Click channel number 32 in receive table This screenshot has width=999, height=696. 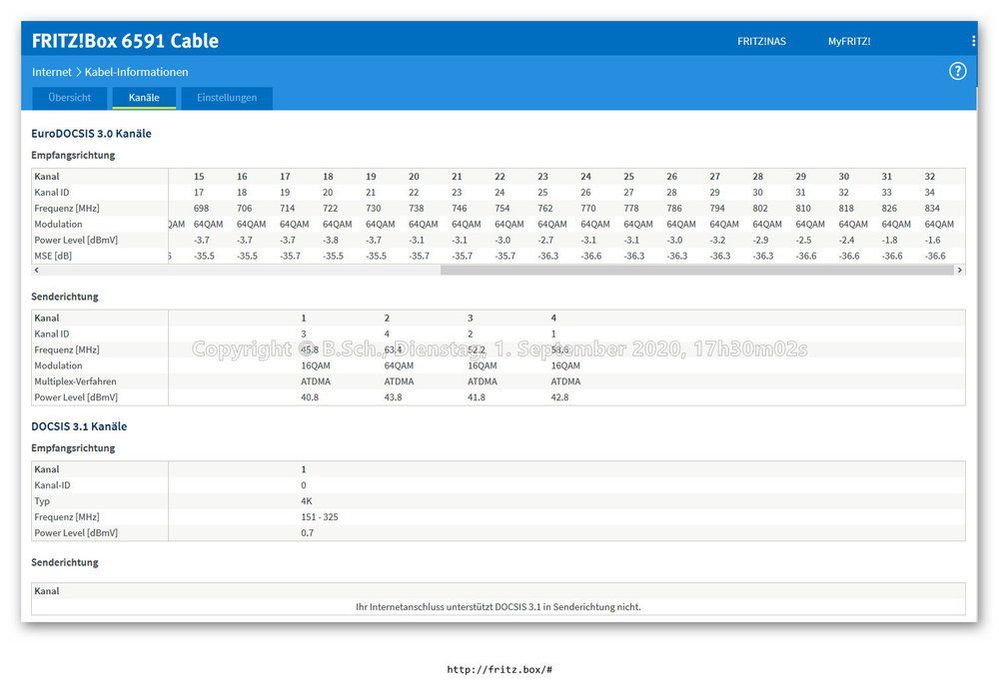click(x=930, y=177)
